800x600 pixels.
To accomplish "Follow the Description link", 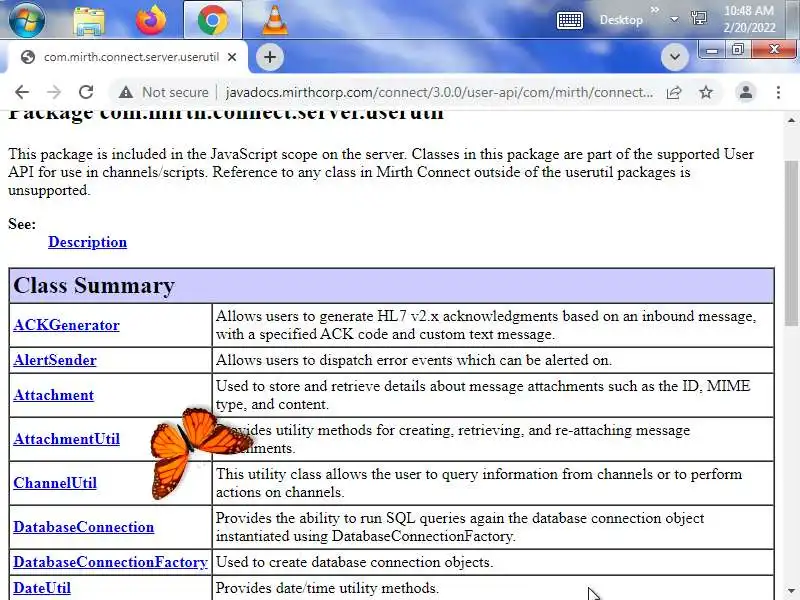I will [87, 242].
